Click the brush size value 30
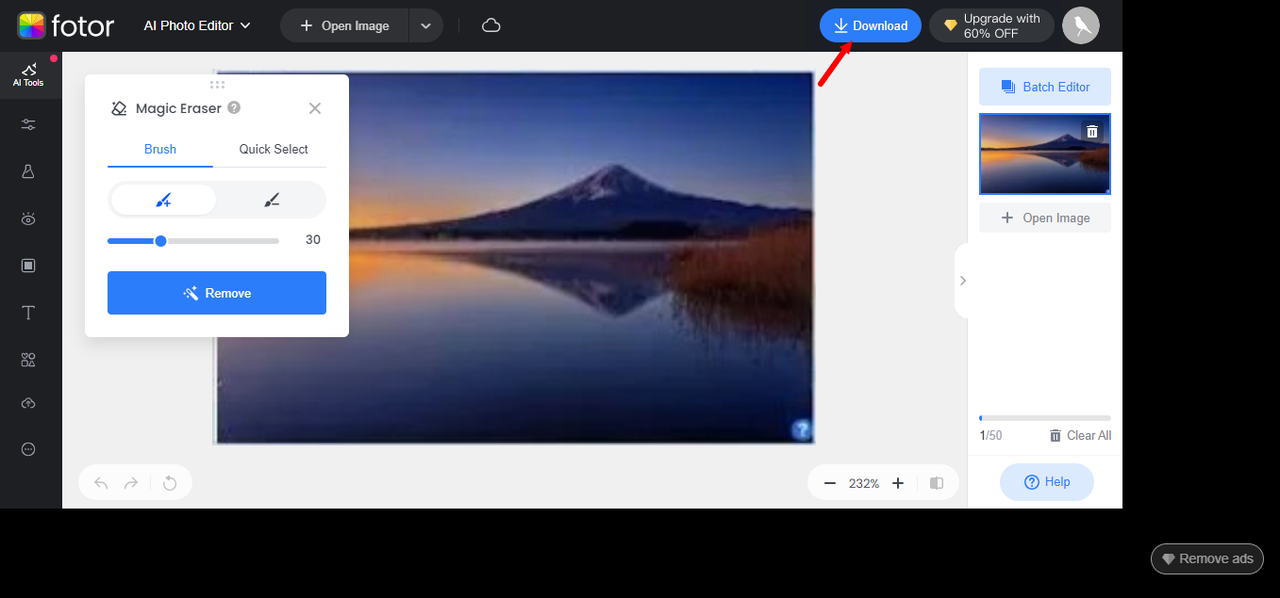 pos(313,240)
